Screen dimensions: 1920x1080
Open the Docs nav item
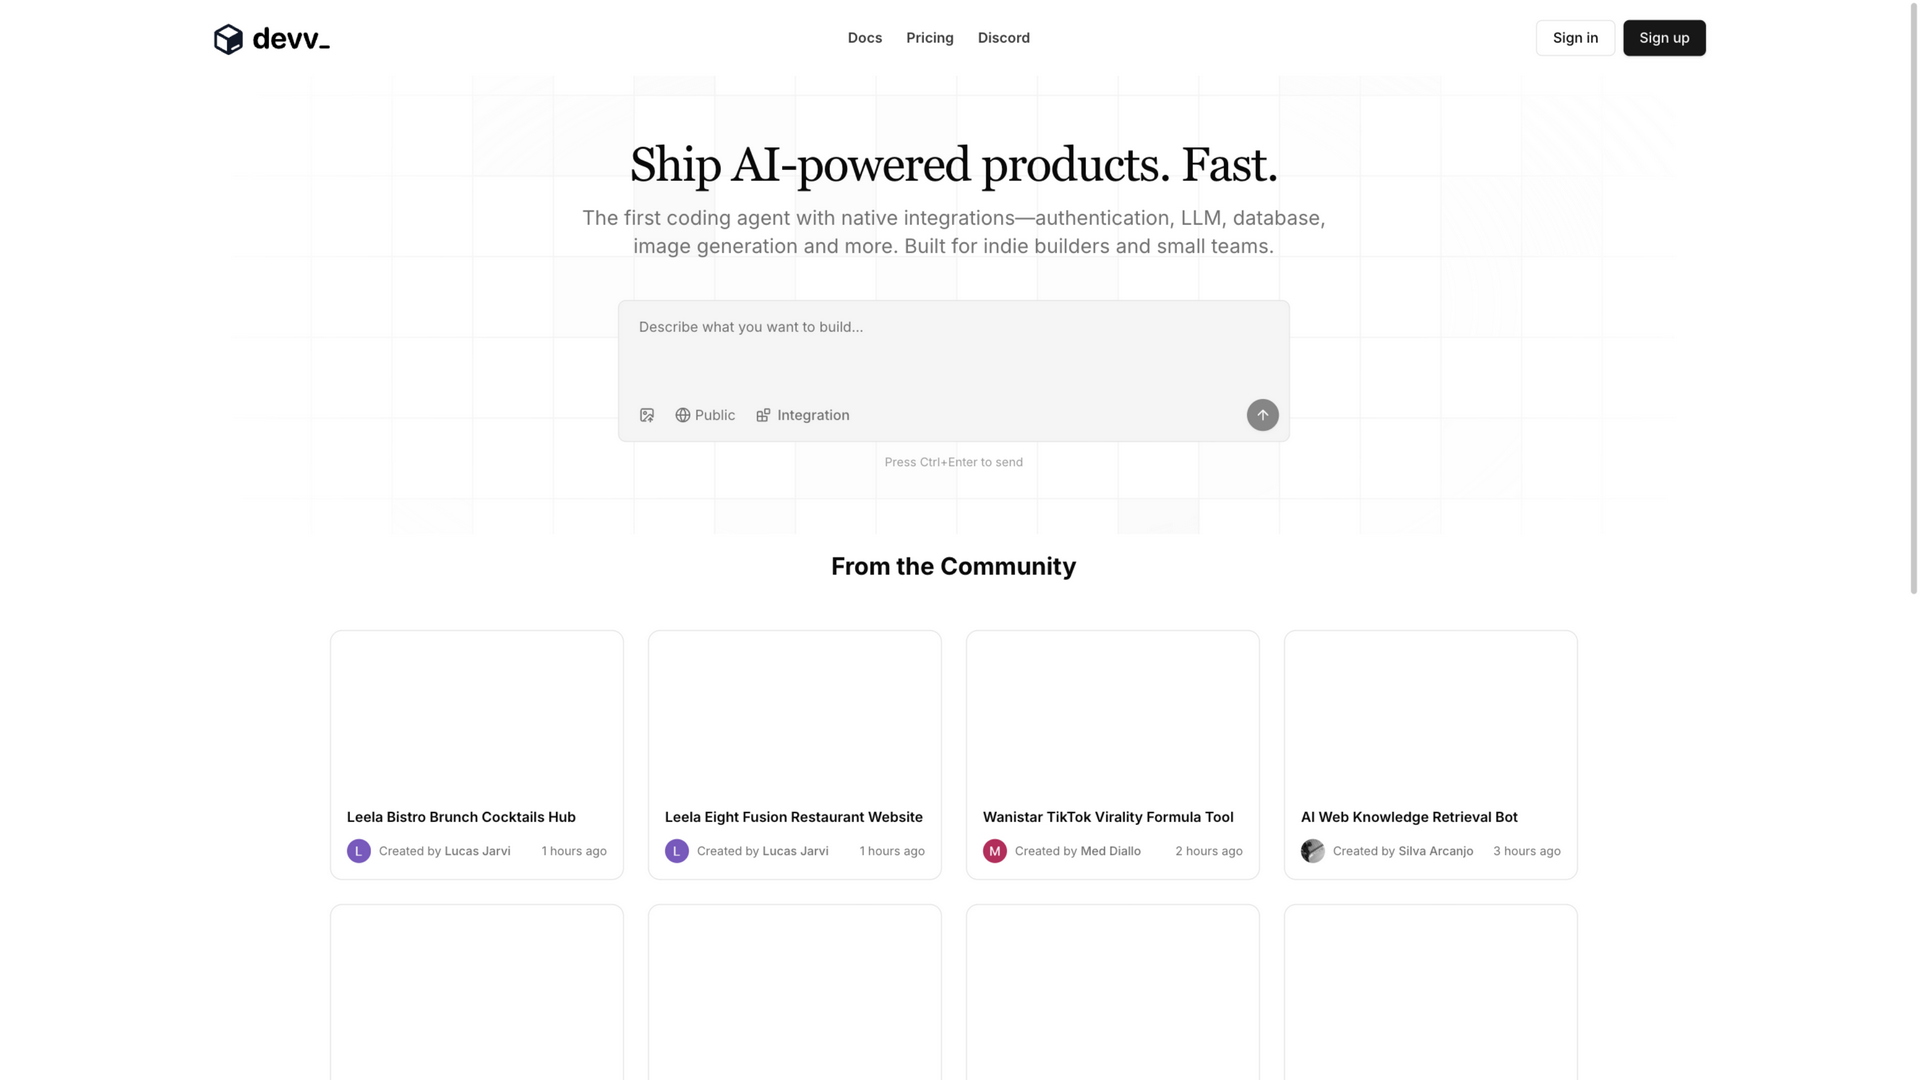click(x=865, y=38)
